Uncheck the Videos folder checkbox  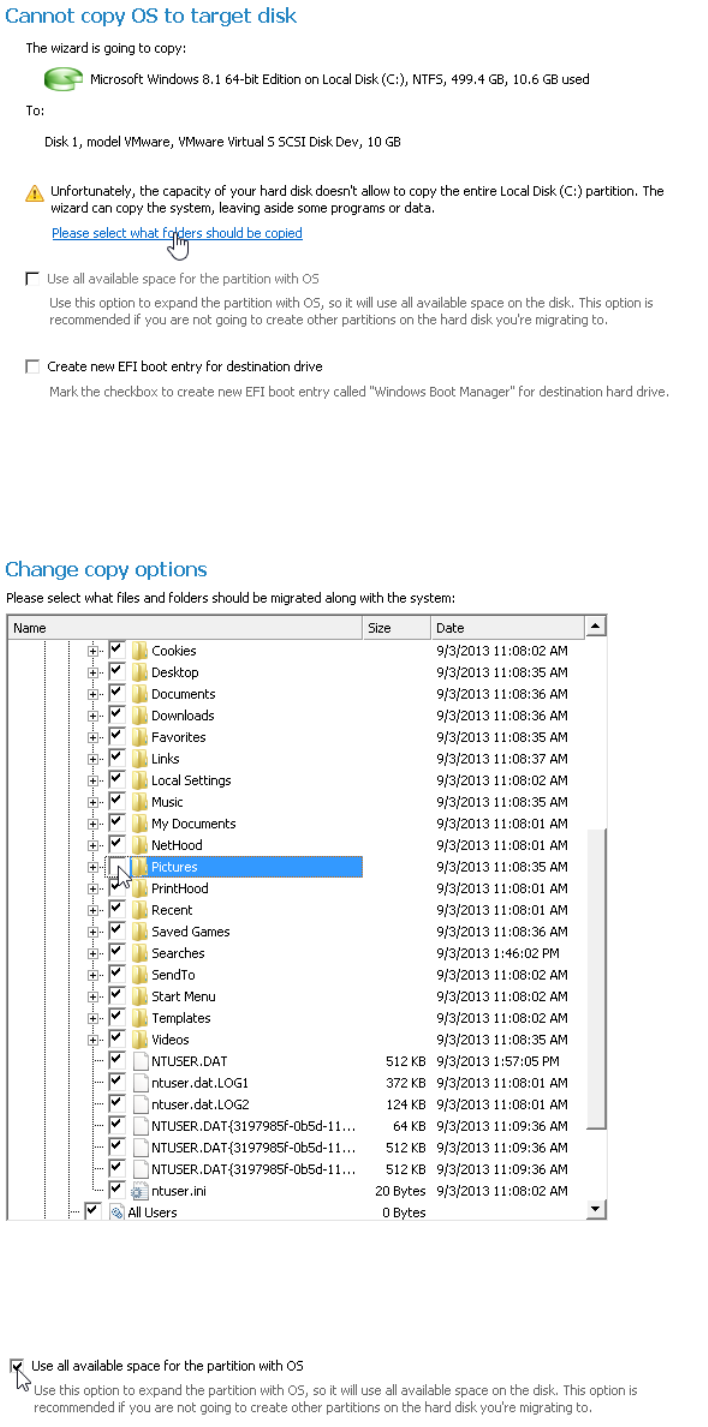click(117, 1039)
